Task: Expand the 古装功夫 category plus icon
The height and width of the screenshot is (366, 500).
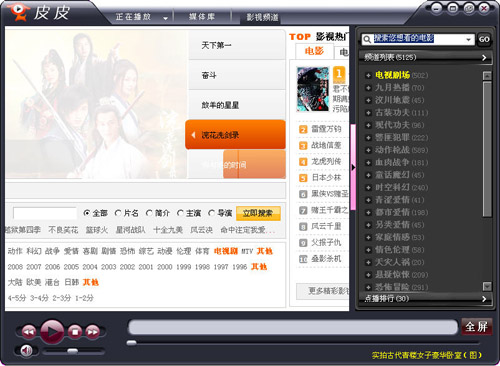Action: [368, 113]
